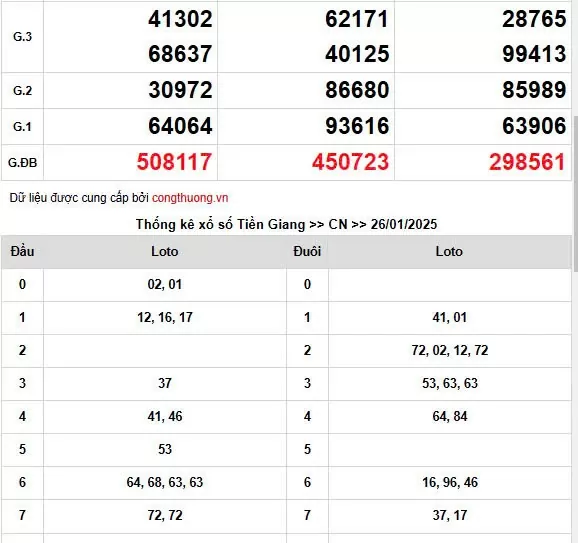The image size is (578, 543).
Task: Select first prize number 93616
Action: (357, 126)
